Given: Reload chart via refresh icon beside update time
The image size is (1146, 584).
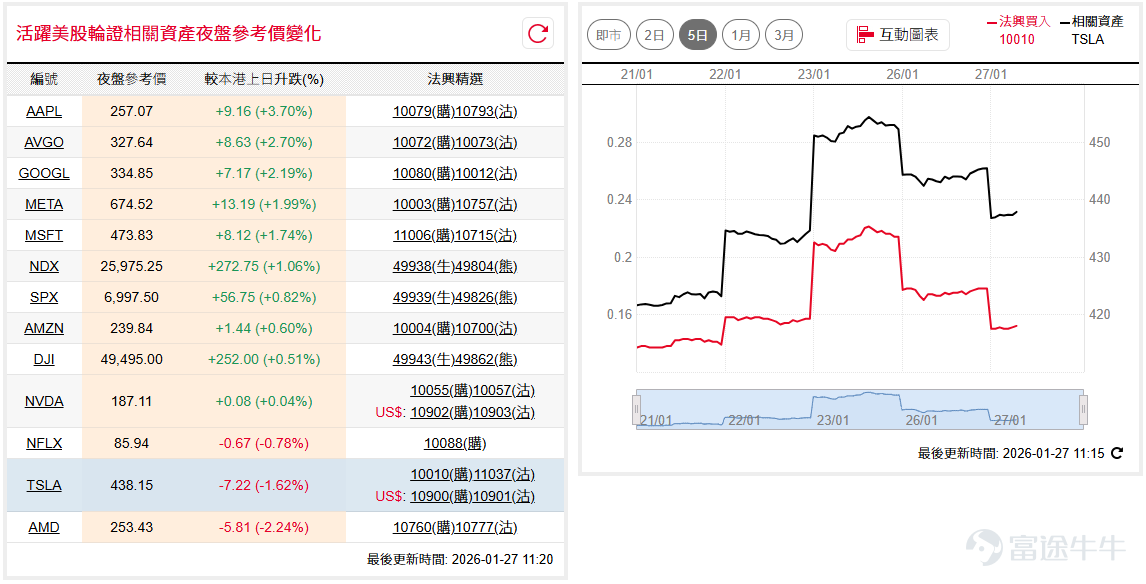Looking at the screenshot, I should [x=1117, y=453].
